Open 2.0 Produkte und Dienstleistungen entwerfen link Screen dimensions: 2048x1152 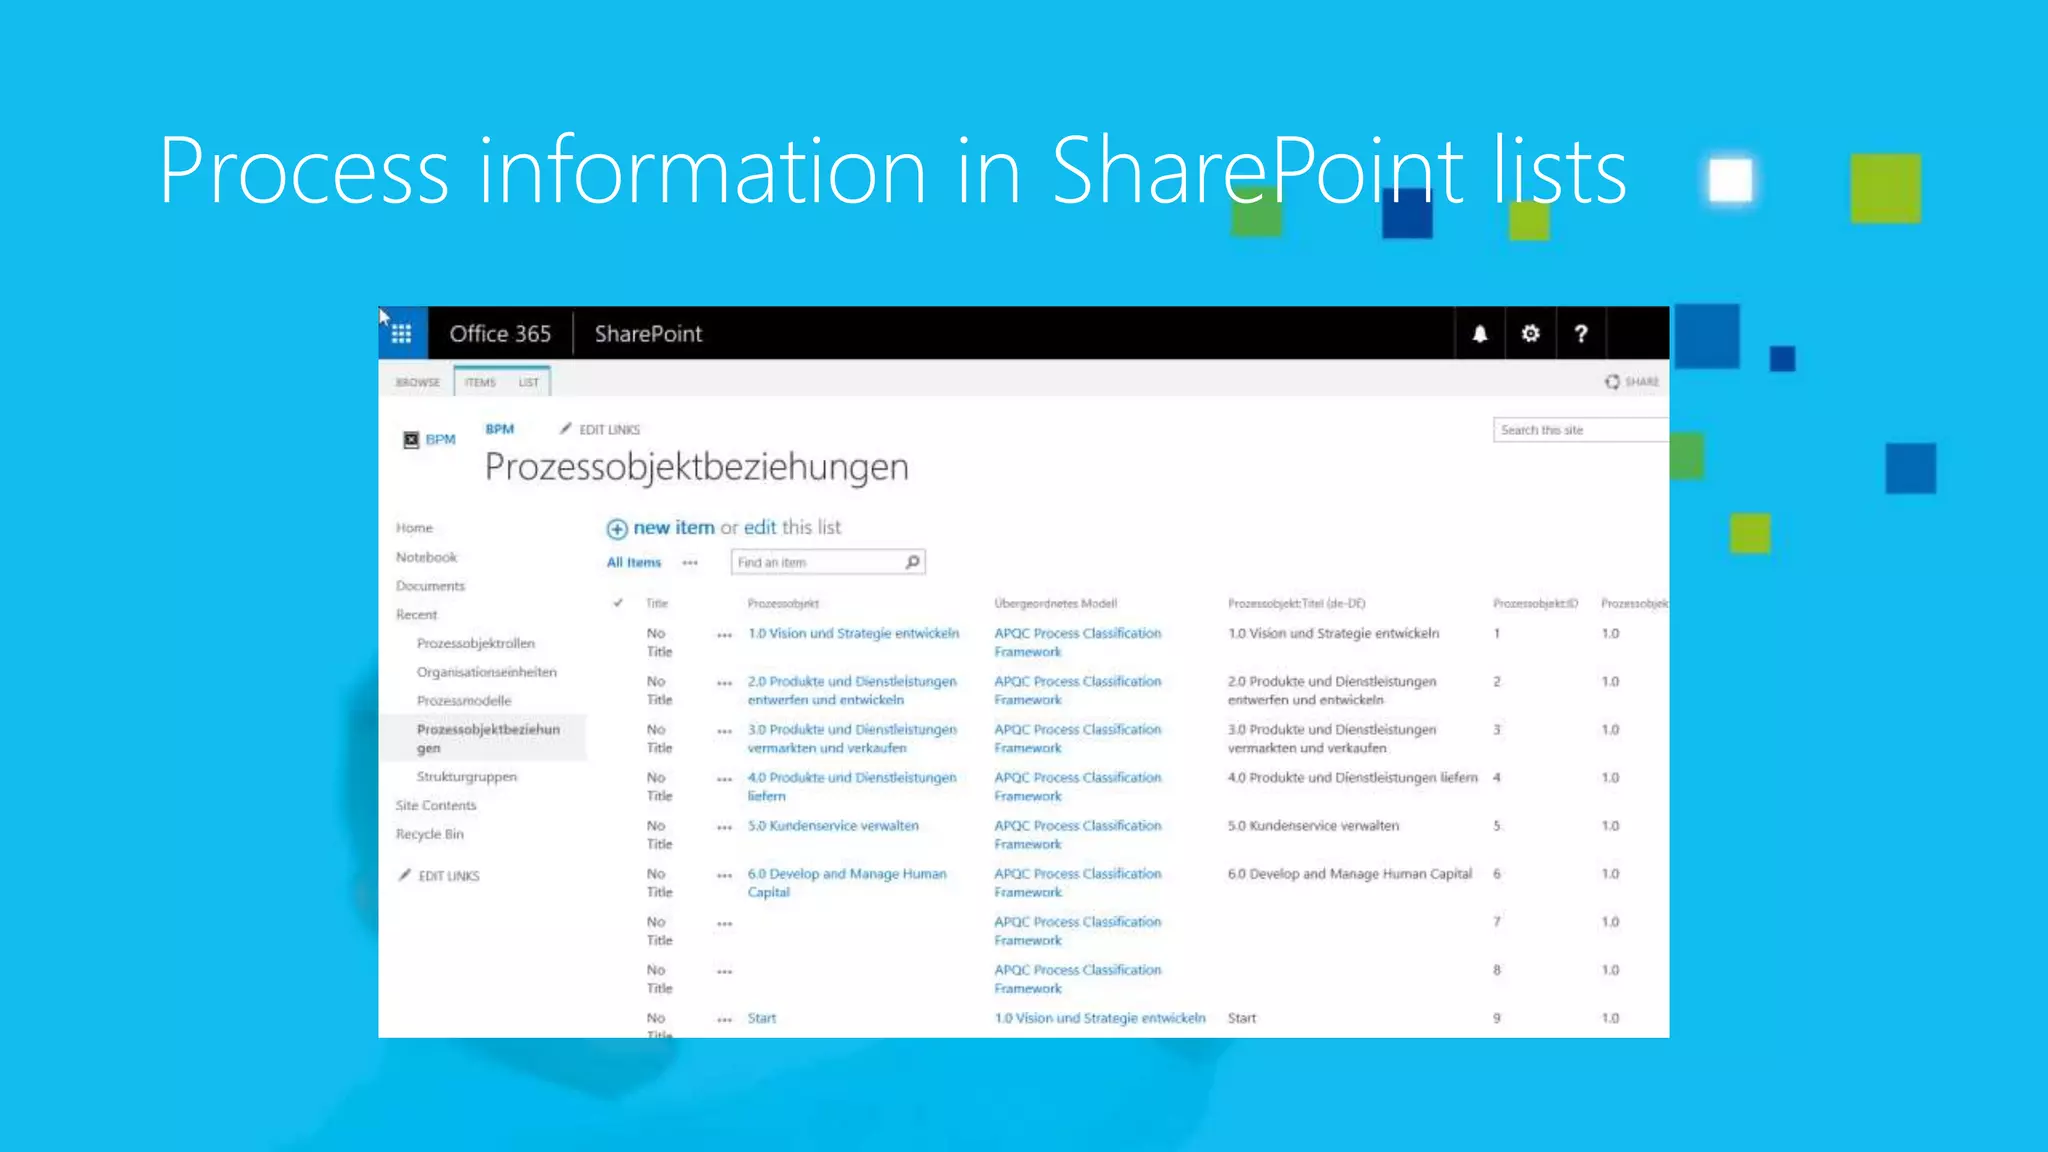click(852, 690)
